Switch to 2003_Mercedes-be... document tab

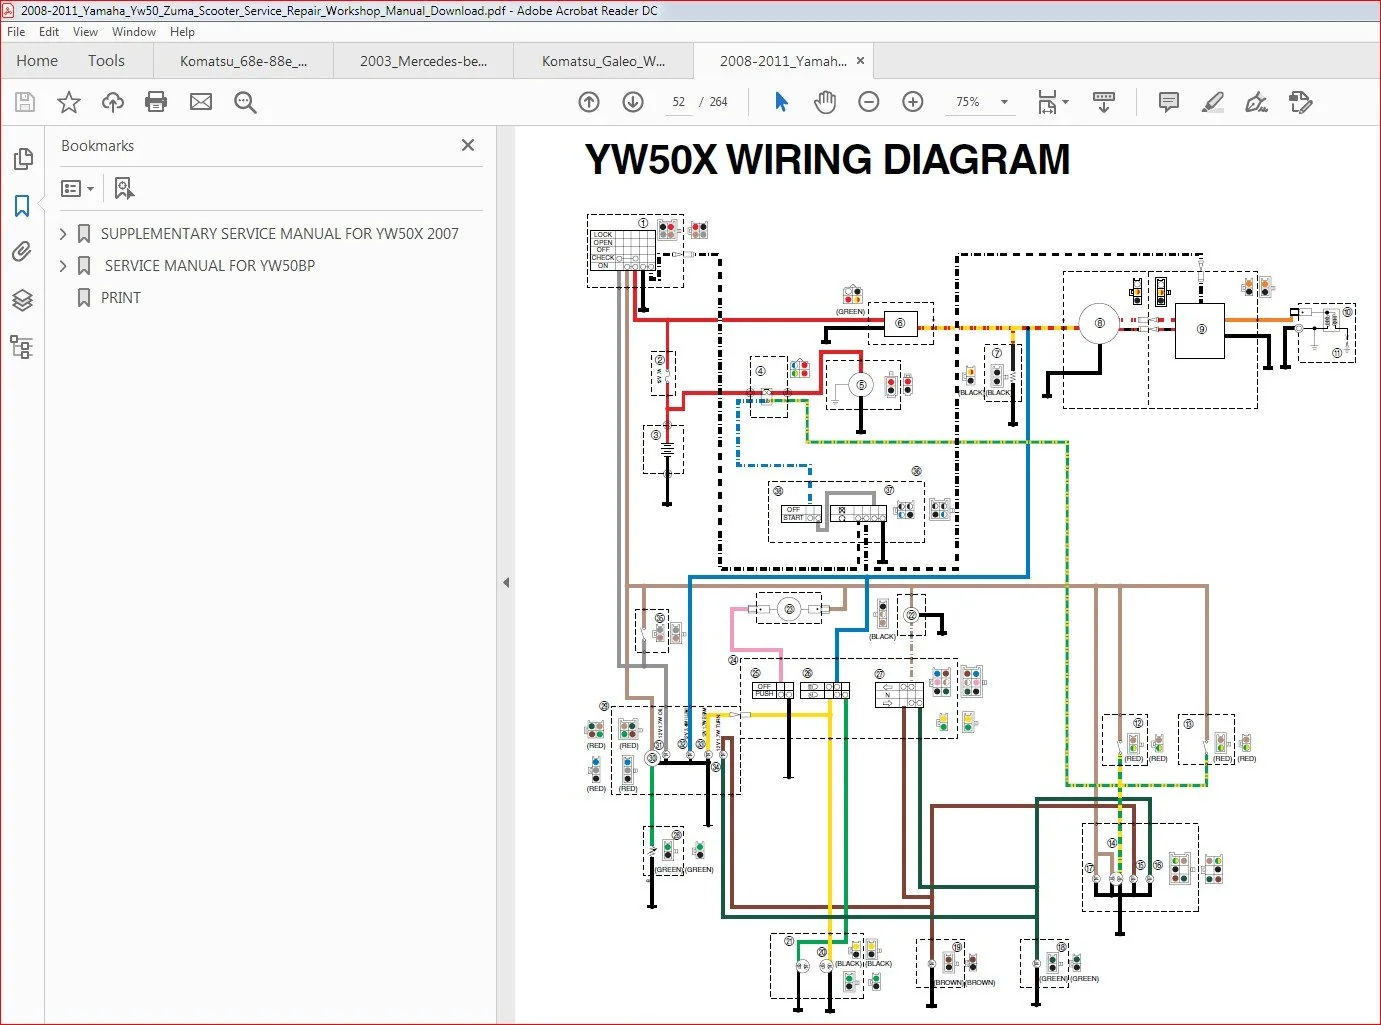point(424,61)
